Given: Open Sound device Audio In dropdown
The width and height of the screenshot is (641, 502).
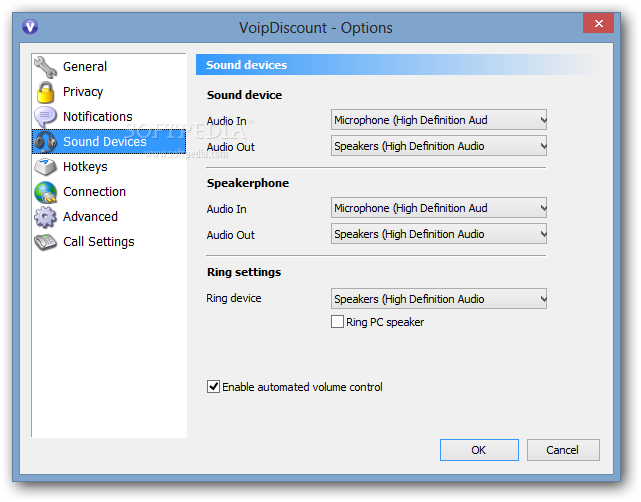Looking at the screenshot, I should tap(439, 120).
